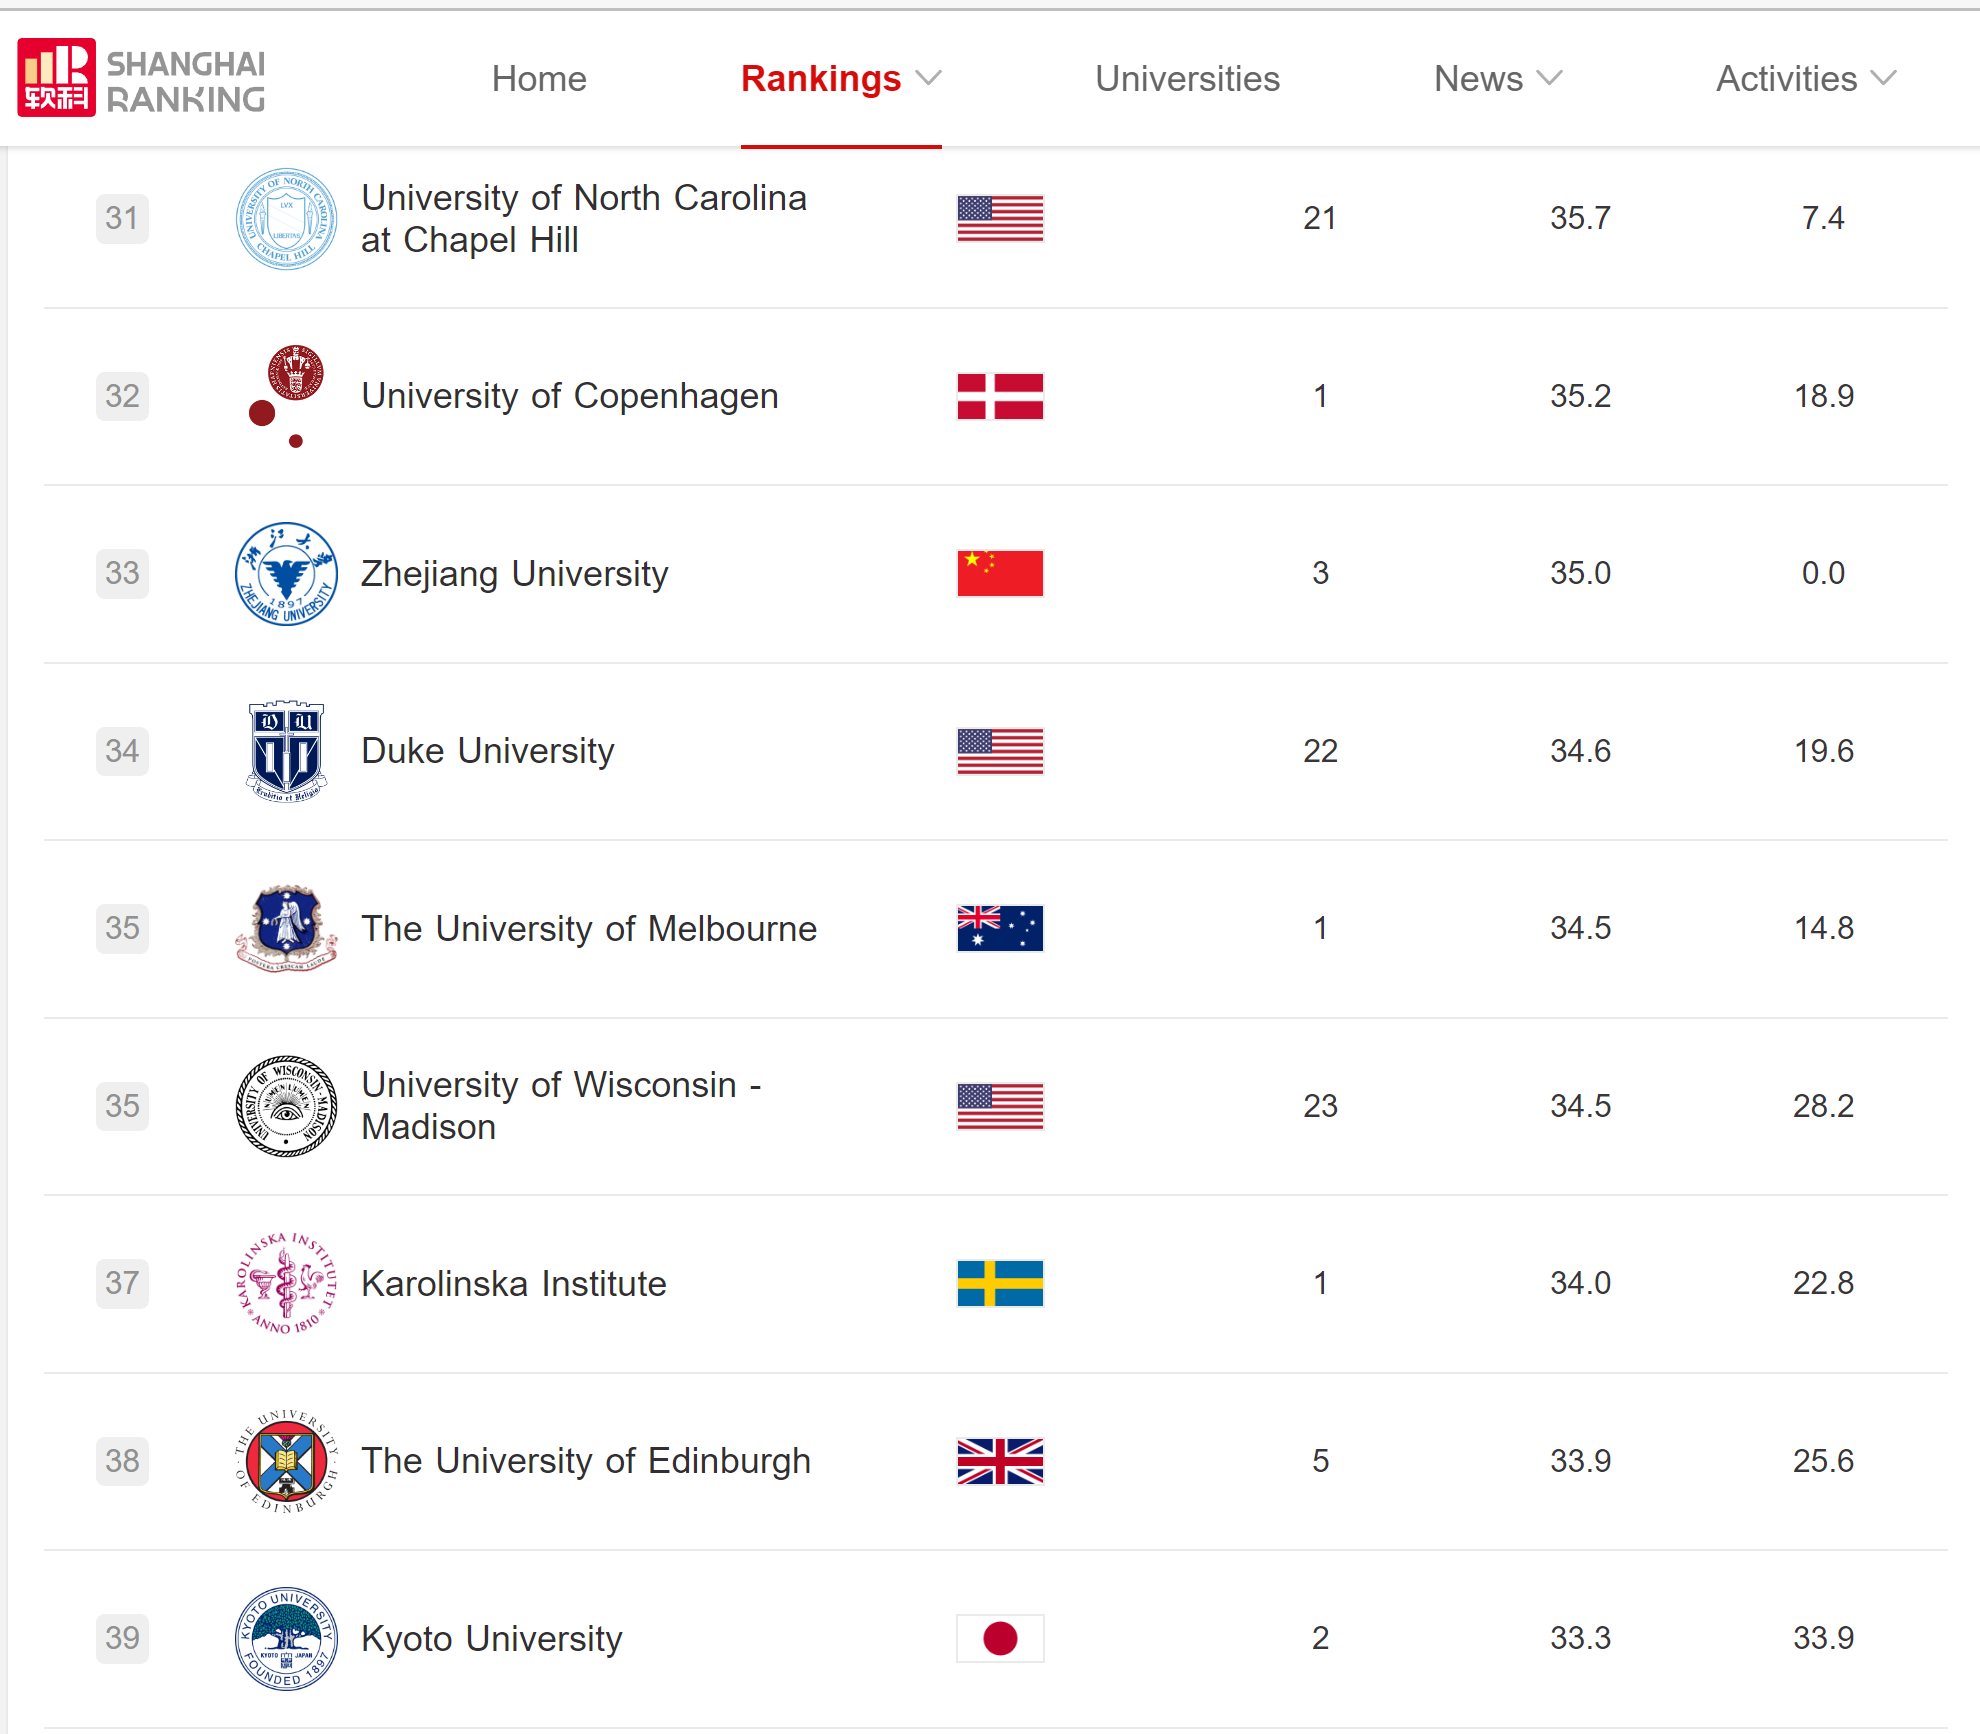The width and height of the screenshot is (1980, 1734).
Task: Go to the Home tab
Action: point(539,79)
